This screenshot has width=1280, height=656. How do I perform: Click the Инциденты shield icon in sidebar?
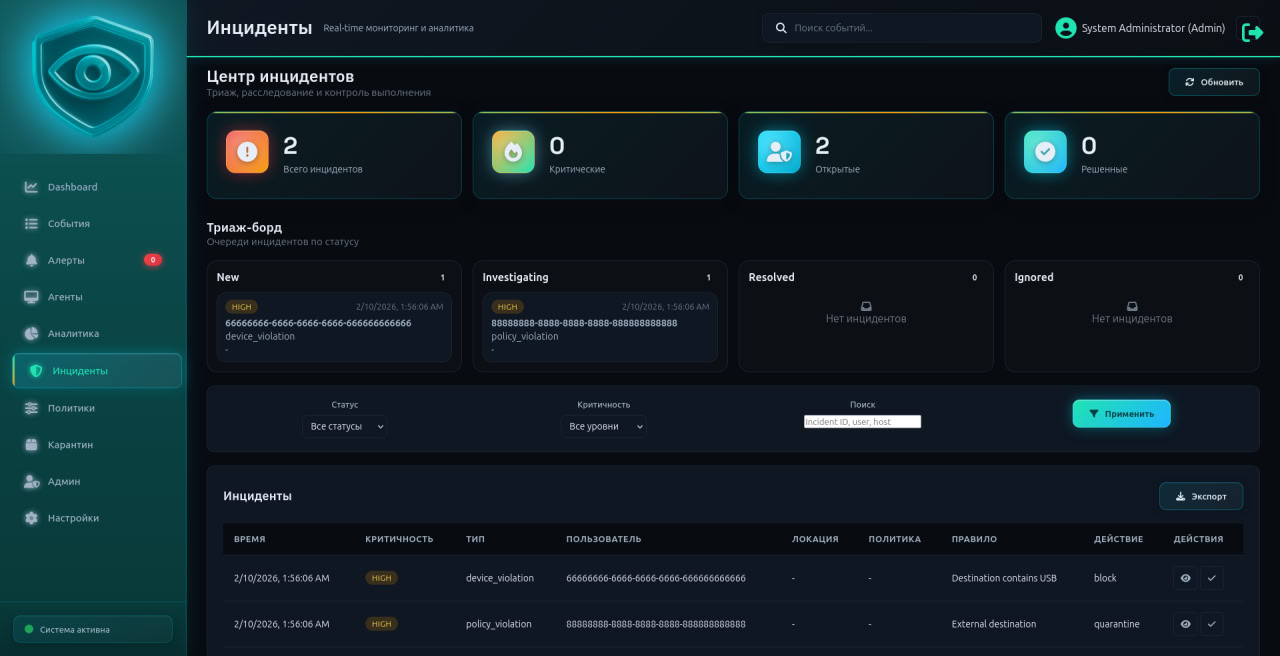click(36, 371)
